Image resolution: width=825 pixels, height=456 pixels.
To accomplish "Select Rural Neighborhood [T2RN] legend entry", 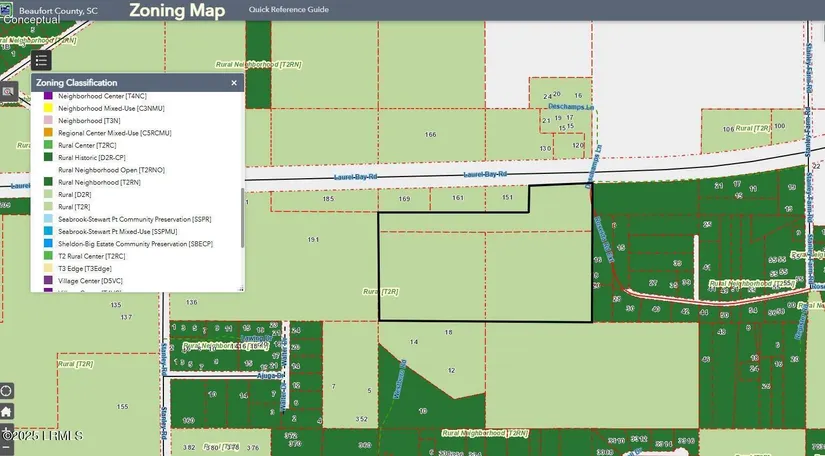I will click(99, 182).
